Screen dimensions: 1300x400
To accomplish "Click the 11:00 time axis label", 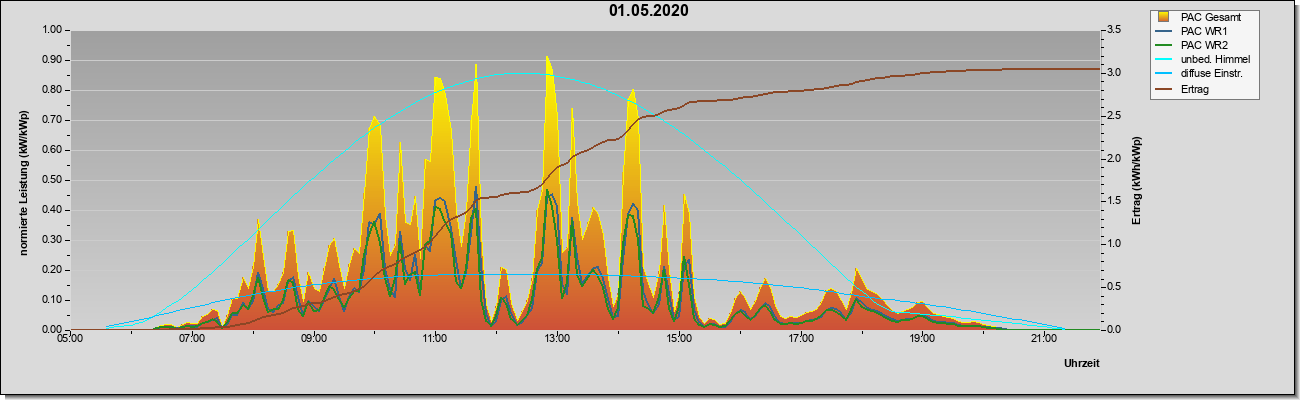I will tap(435, 340).
